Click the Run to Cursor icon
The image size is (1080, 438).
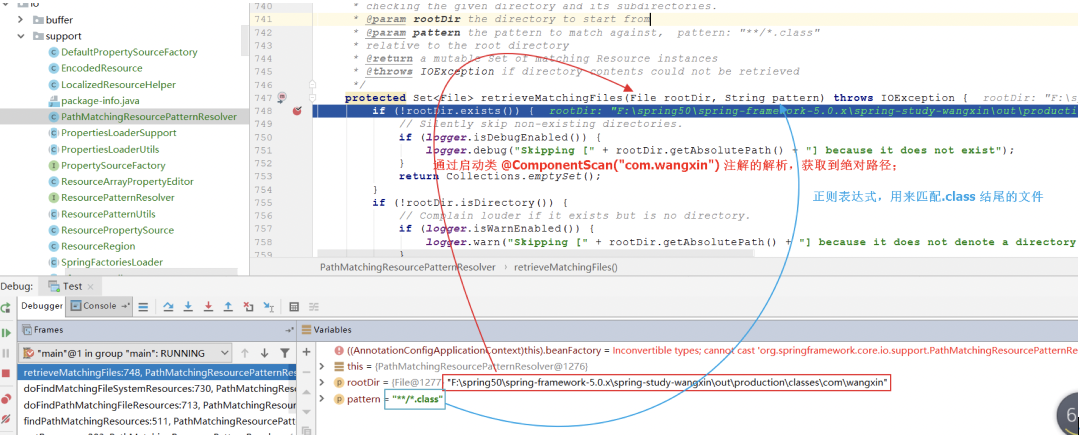coord(269,306)
